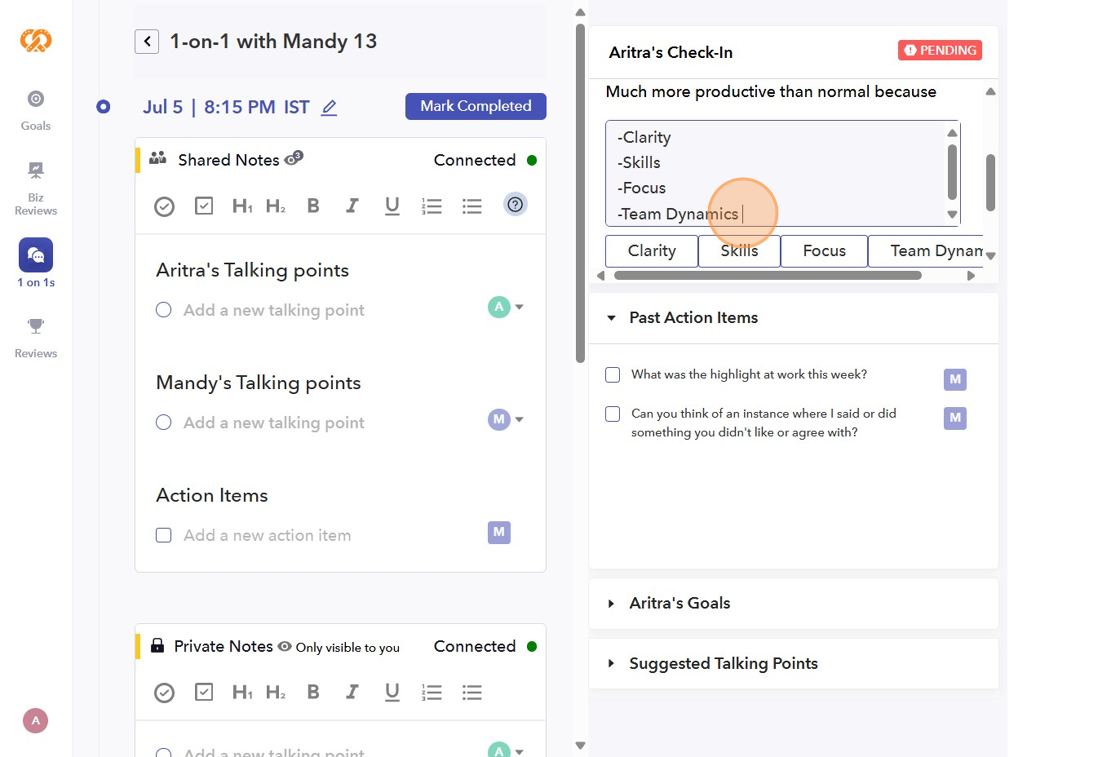The image size is (1120, 757).
Task: Toggle italic in Shared Notes toolbar
Action: coord(351,206)
